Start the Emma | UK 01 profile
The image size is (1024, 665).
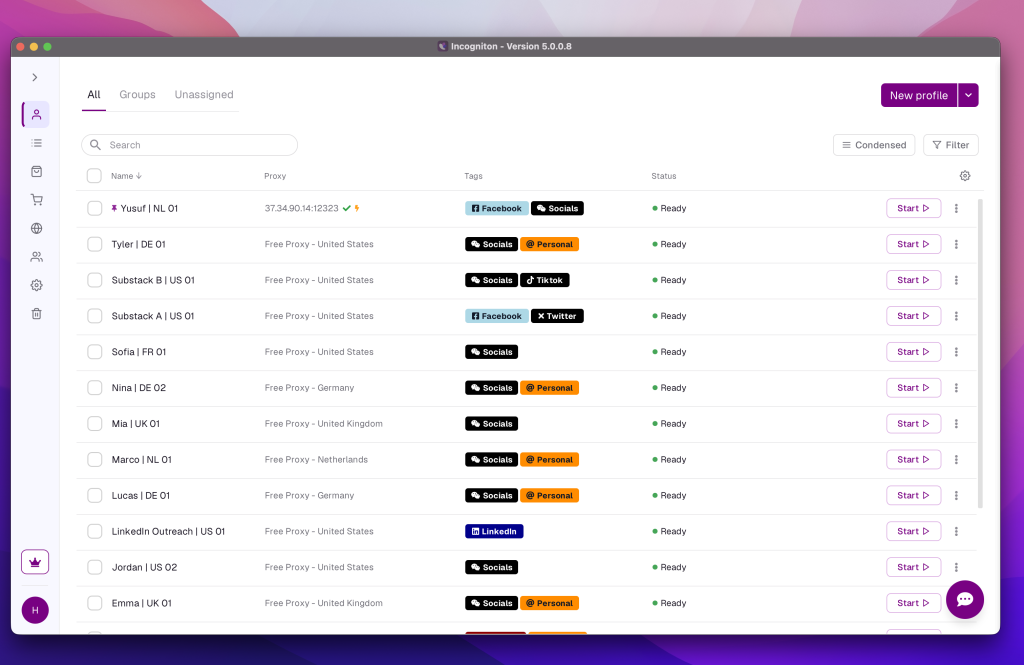pyautogui.click(x=913, y=604)
